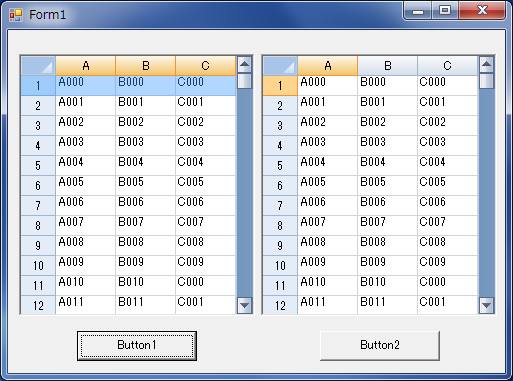The height and width of the screenshot is (381, 513).
Task: Click cell B001 in the right grid
Action: pyautogui.click(x=387, y=106)
